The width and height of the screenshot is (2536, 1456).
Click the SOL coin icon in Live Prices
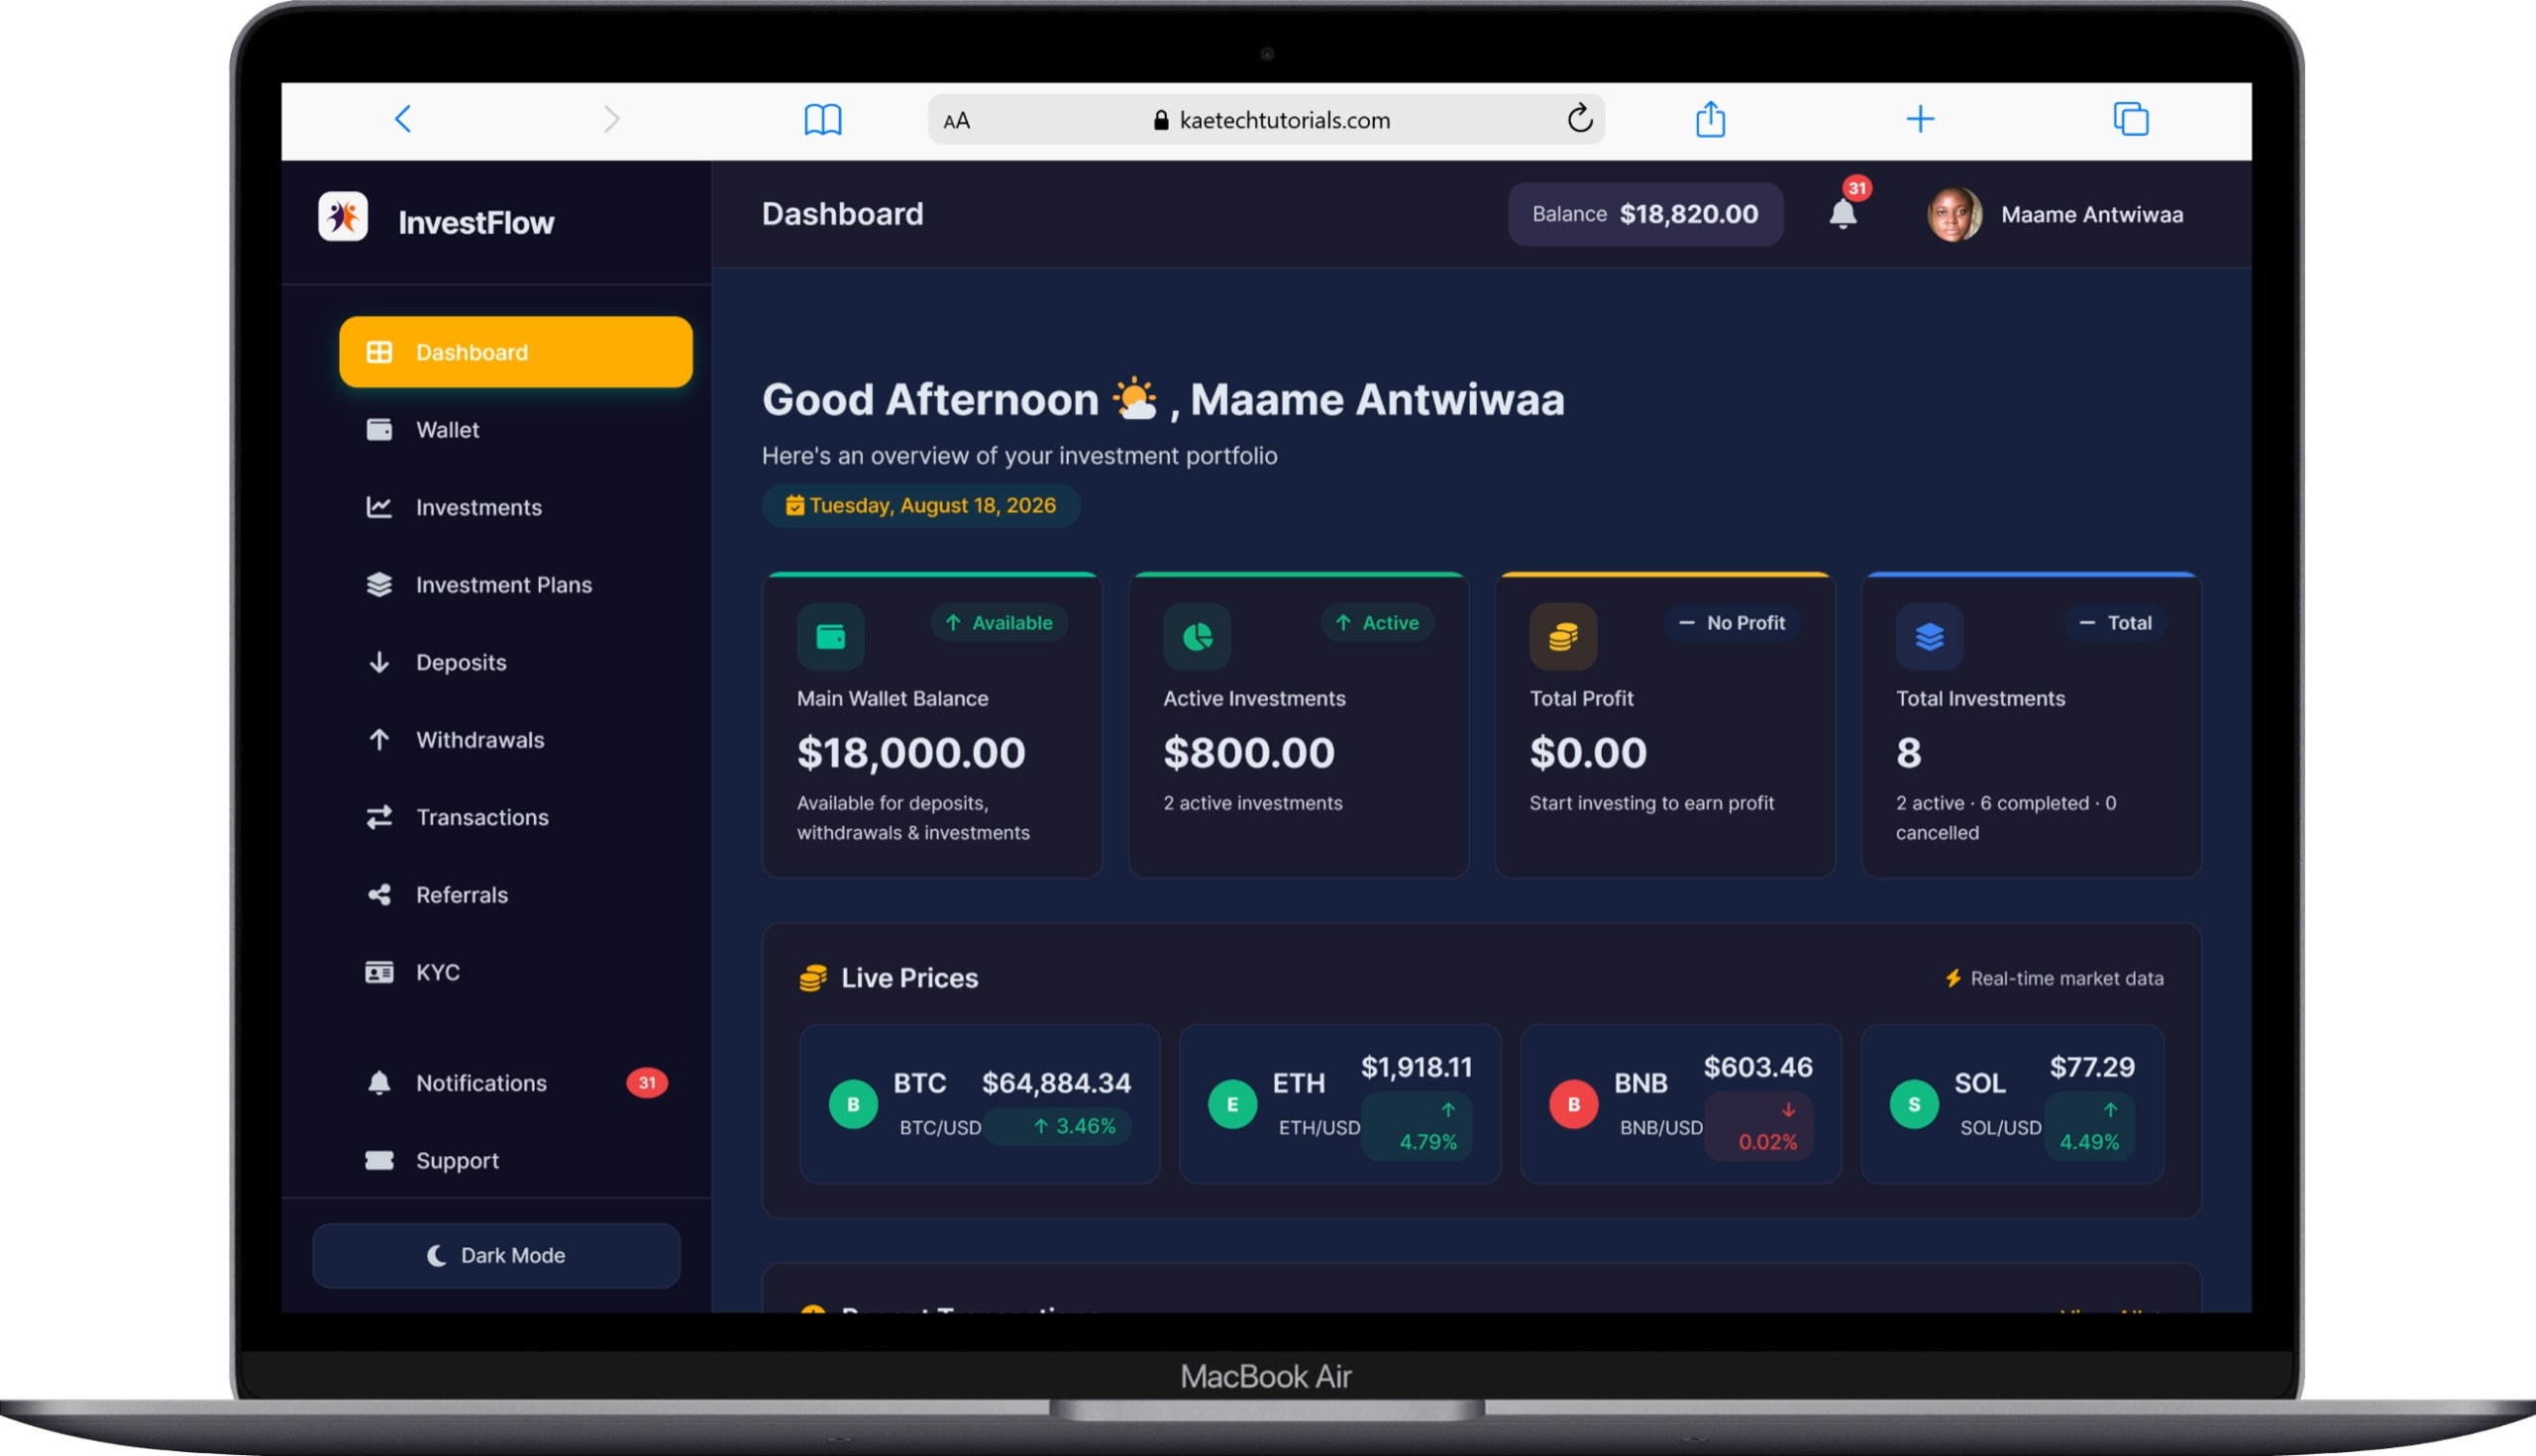pyautogui.click(x=1914, y=1104)
